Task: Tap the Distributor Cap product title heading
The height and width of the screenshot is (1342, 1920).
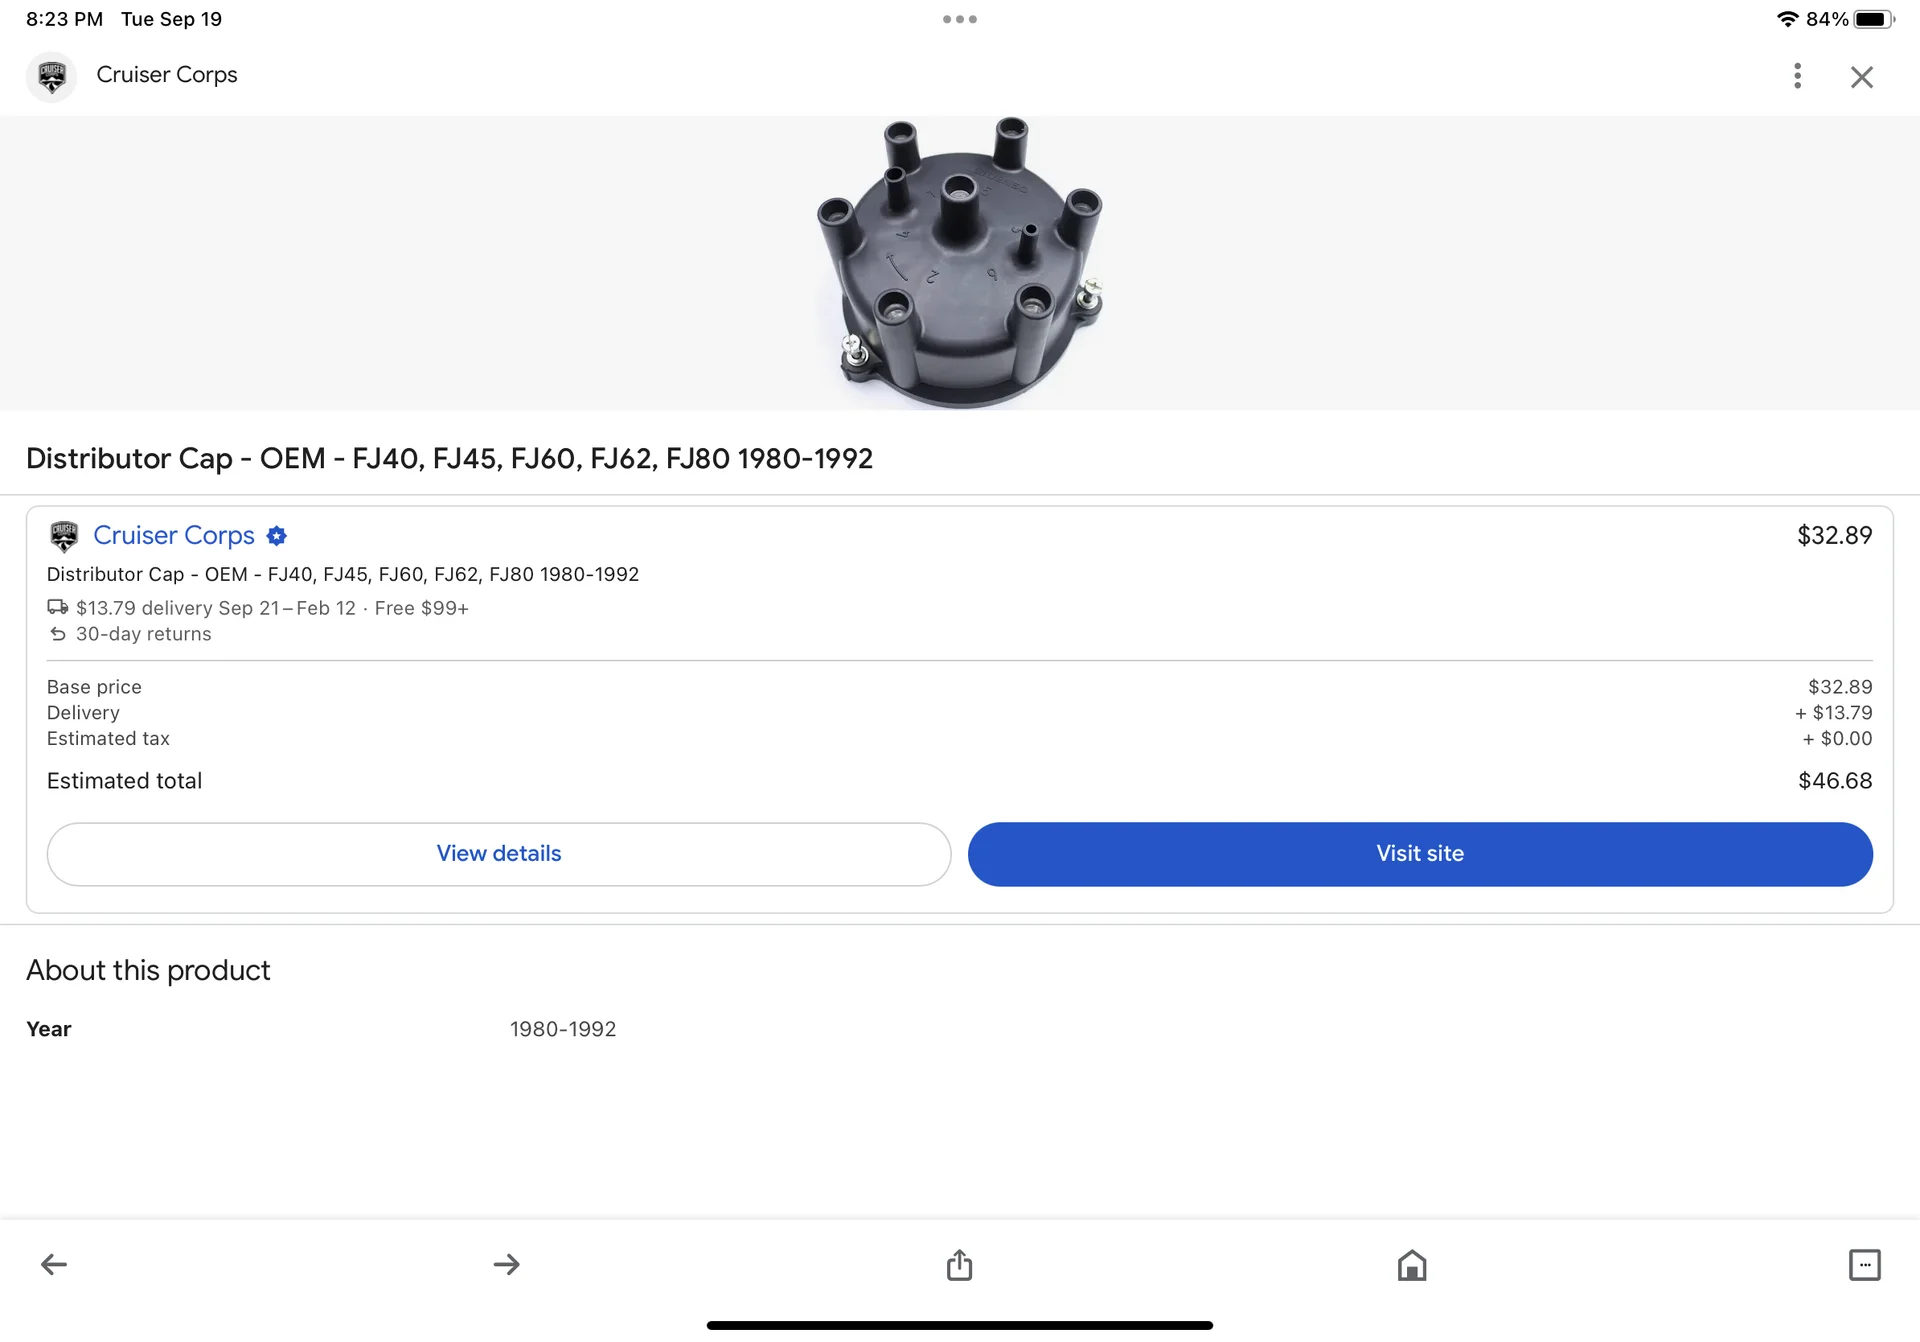Action: click(449, 458)
